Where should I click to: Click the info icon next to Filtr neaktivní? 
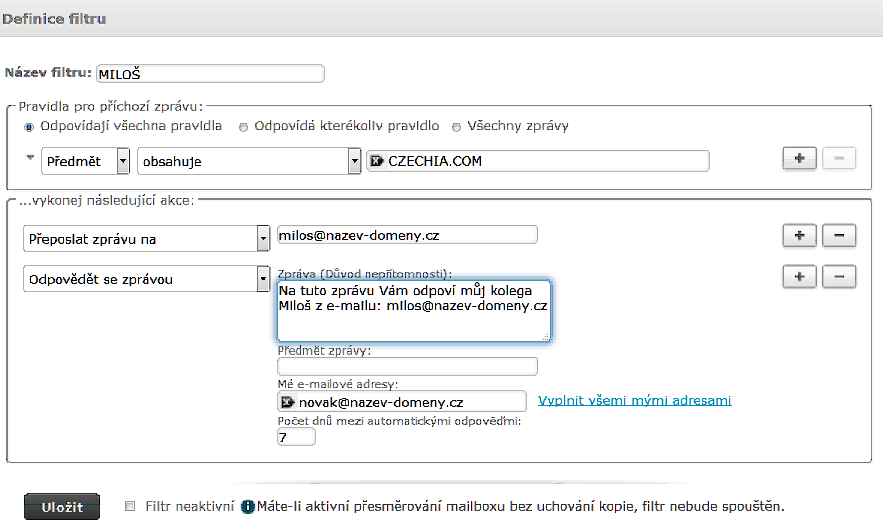point(248,506)
